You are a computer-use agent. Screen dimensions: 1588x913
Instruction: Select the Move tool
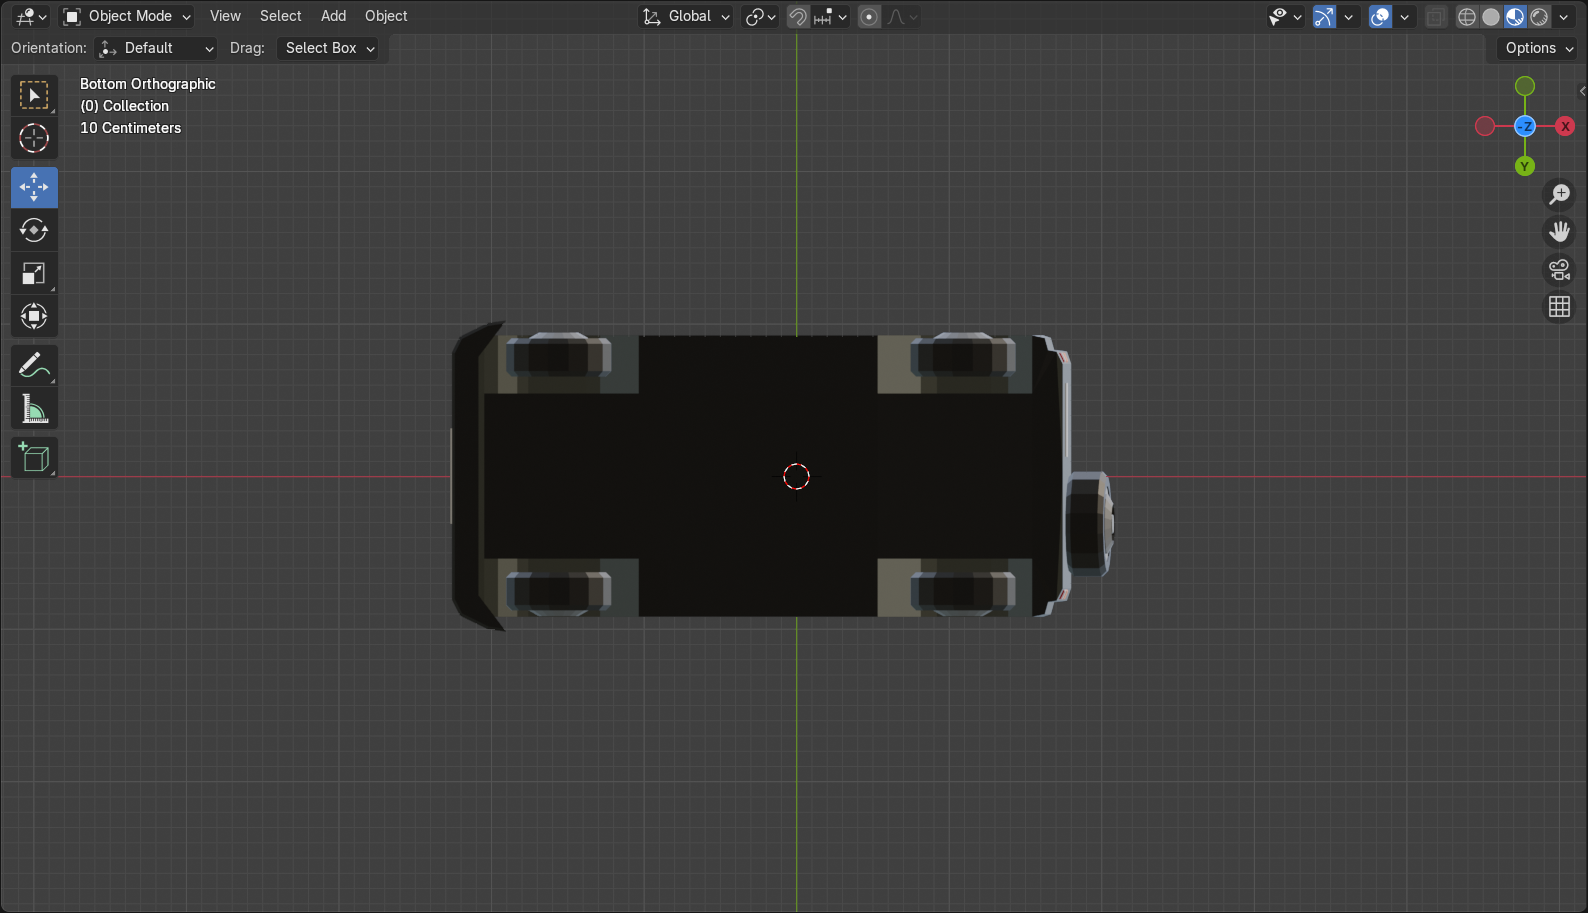[x=34, y=187]
